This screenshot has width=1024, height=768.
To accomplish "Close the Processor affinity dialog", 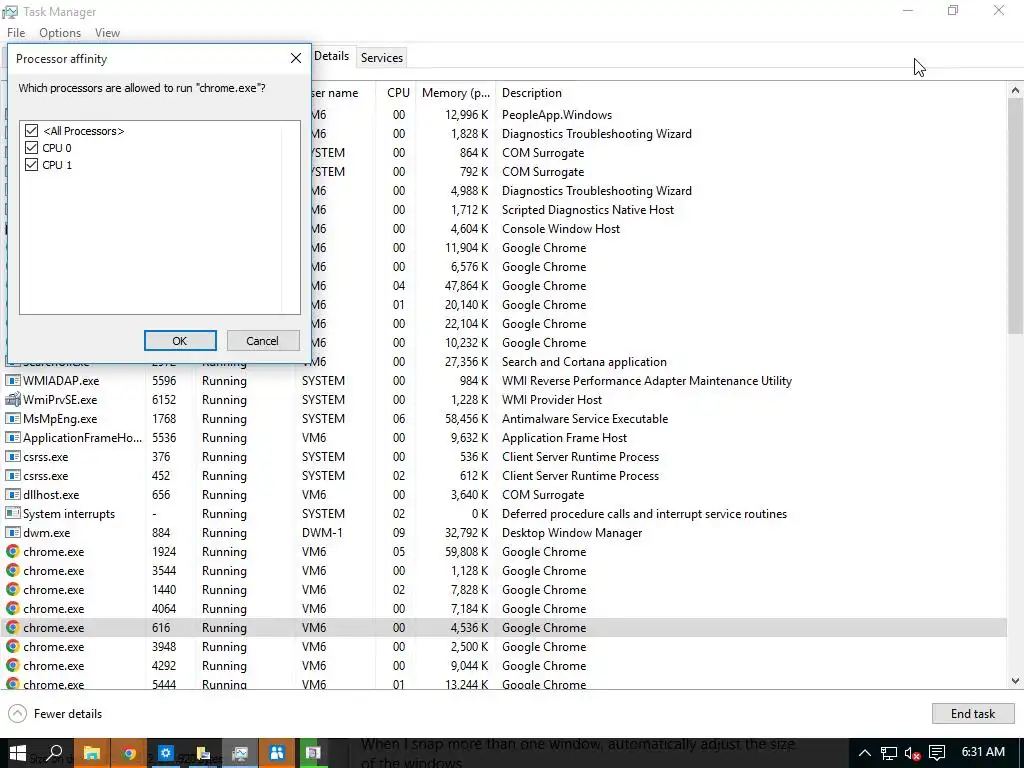I will click(296, 58).
